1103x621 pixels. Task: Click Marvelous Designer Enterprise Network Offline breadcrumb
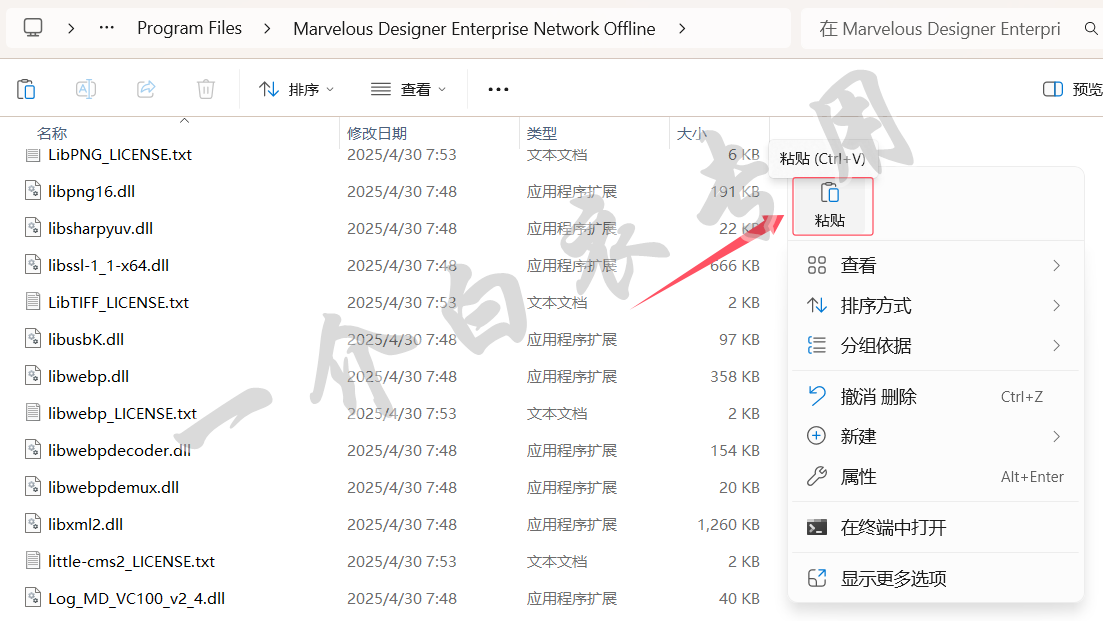[x=474, y=29]
